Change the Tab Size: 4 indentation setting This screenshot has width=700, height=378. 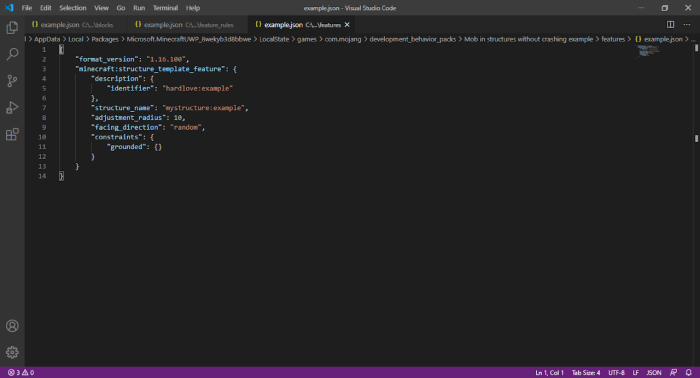[586, 372]
